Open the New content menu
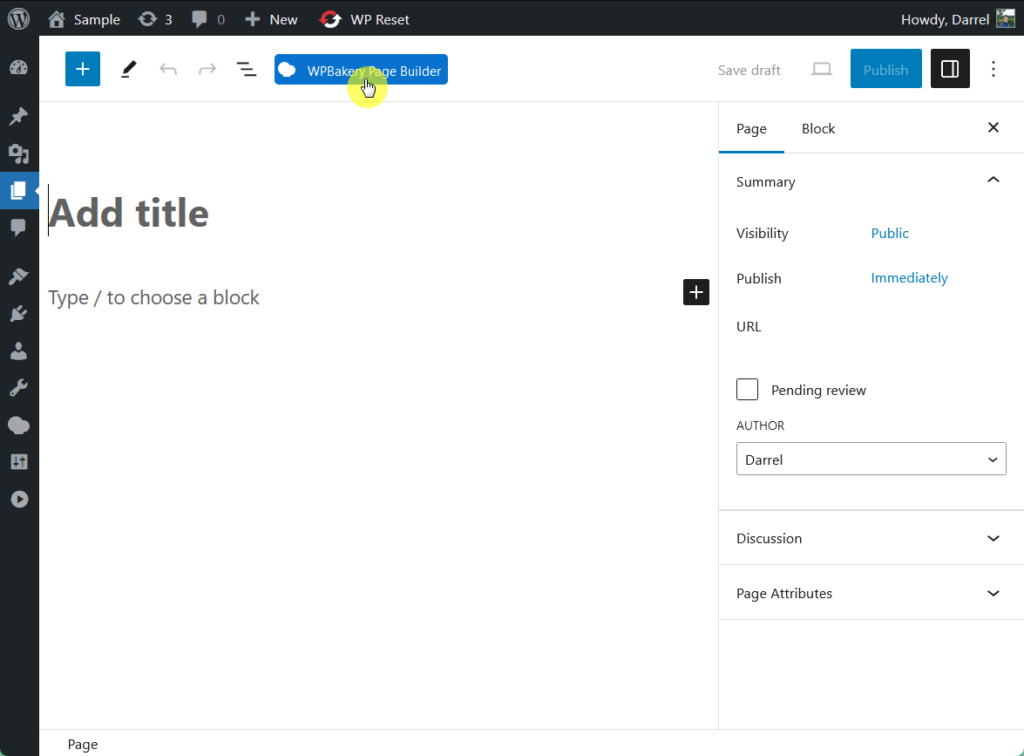Image resolution: width=1024 pixels, height=756 pixels. click(x=271, y=20)
